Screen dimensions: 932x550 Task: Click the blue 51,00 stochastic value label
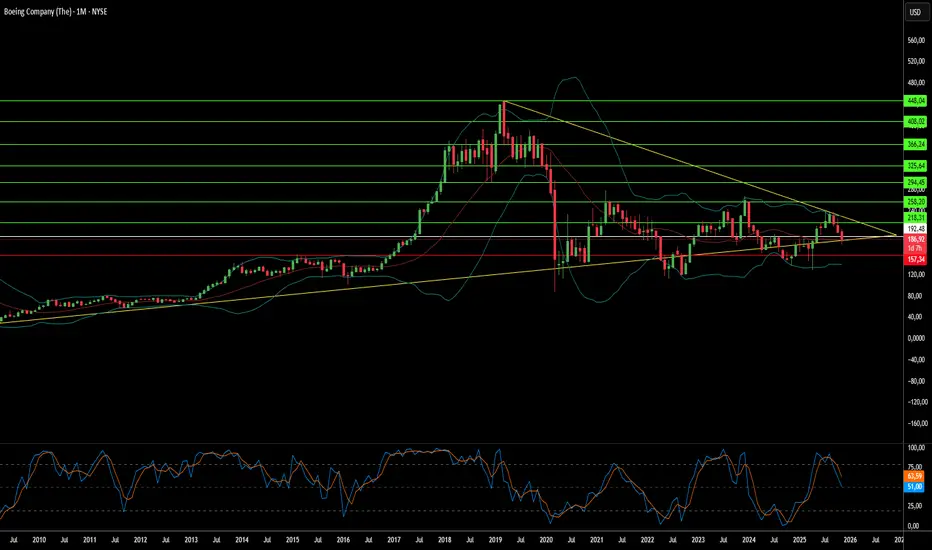point(914,487)
